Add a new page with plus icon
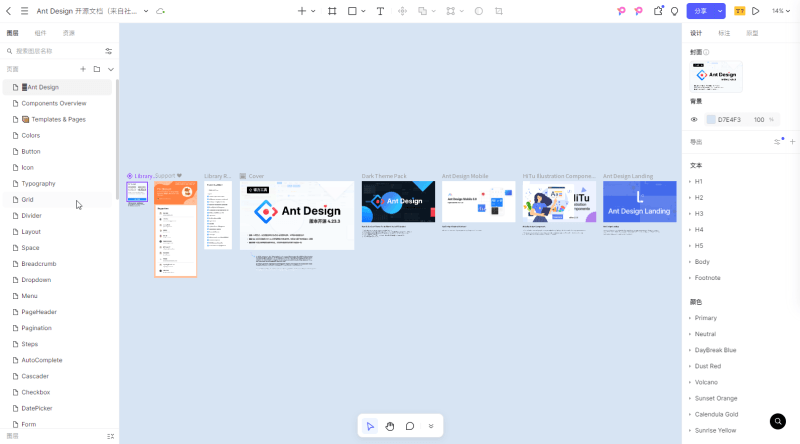The image size is (800, 444). coord(83,69)
